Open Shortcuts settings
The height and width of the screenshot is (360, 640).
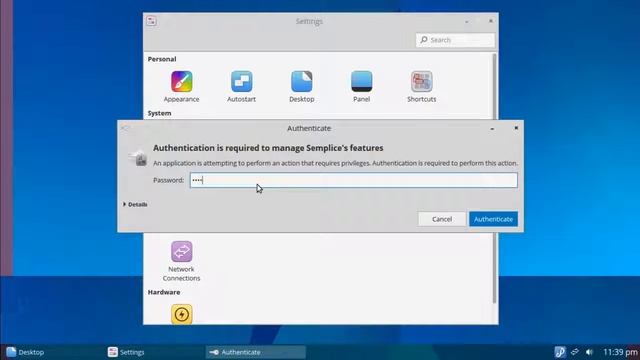pyautogui.click(x=422, y=86)
